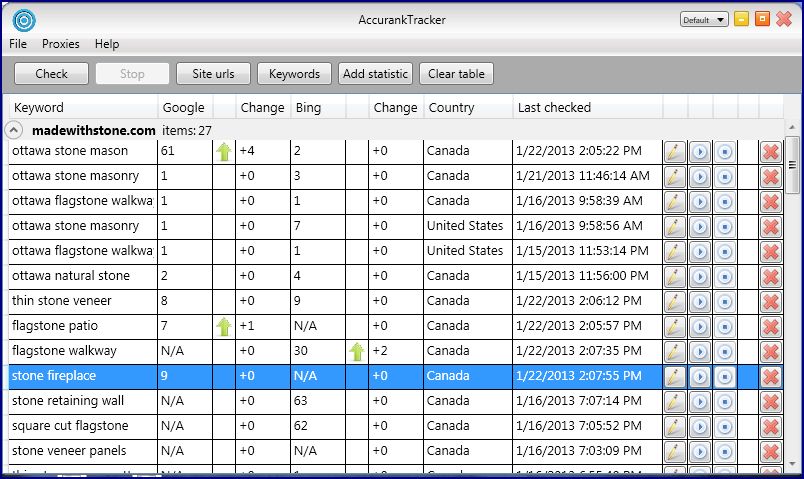Click '1/21/2013 11:46:14 AM' timestamp cell
This screenshot has height=479, width=804.
point(587,177)
